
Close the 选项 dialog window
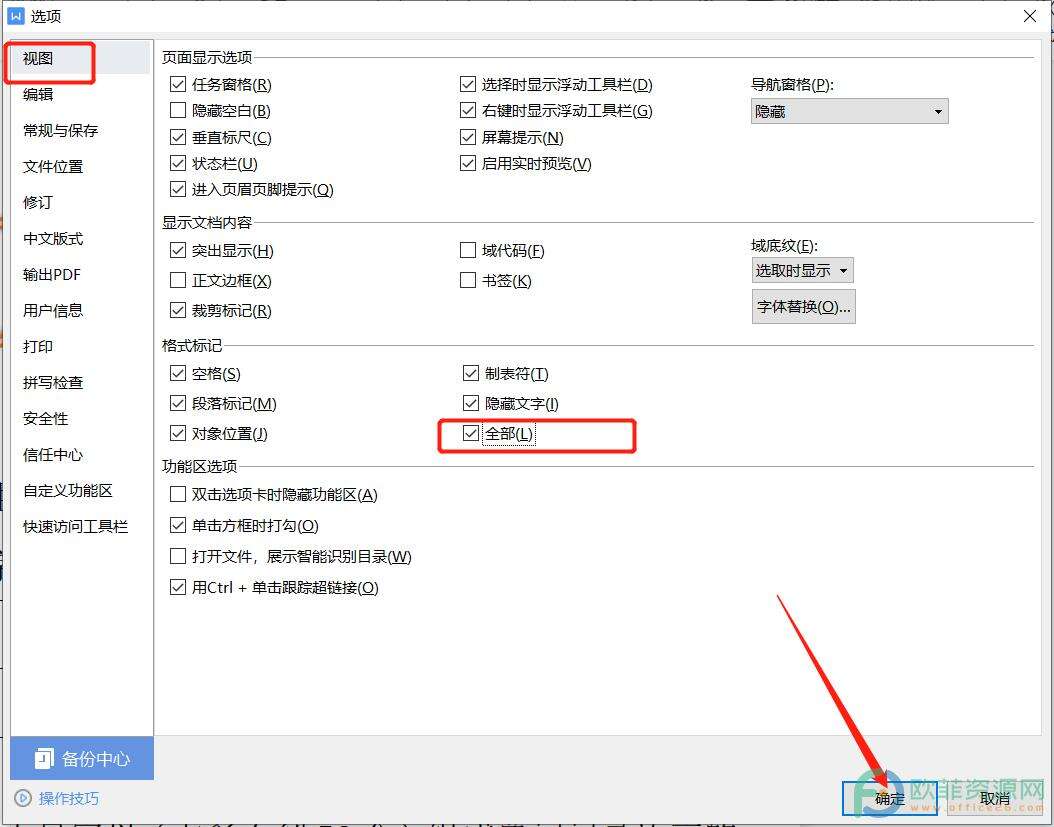click(1030, 16)
